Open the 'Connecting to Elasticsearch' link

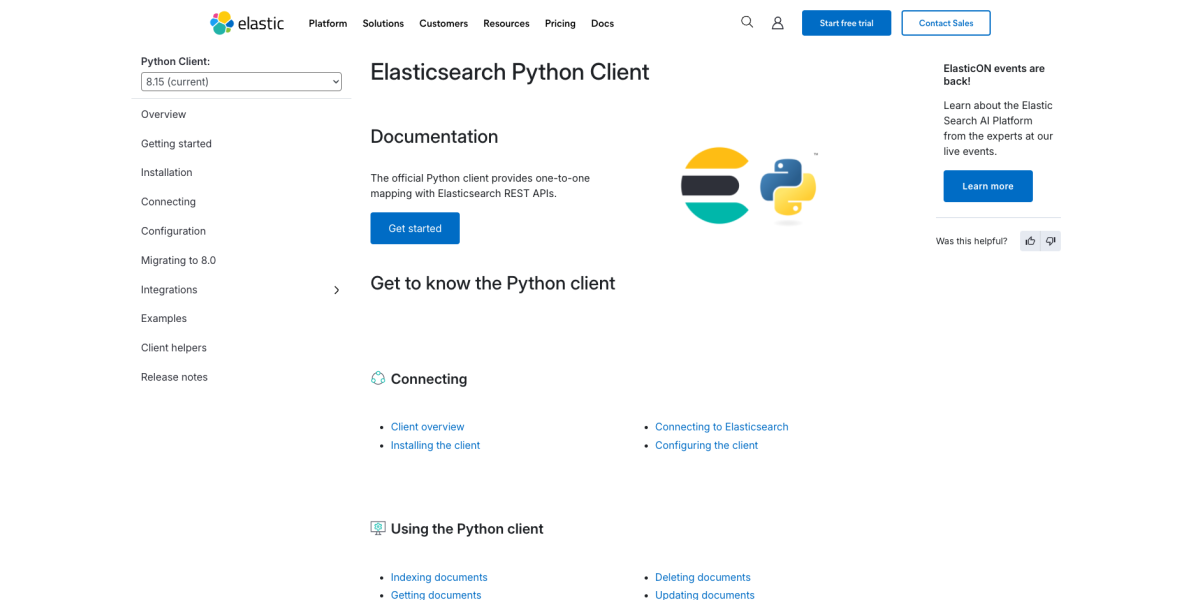(x=722, y=426)
